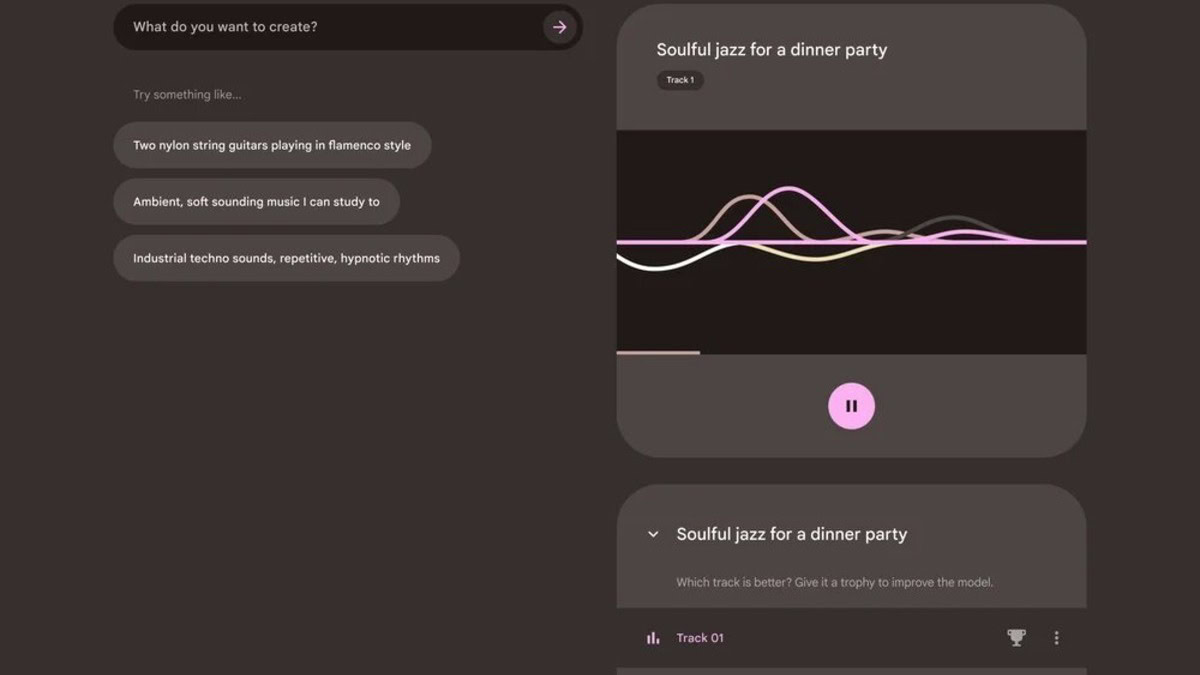Pause the playing jazz track
This screenshot has height=675, width=1200.
[851, 406]
